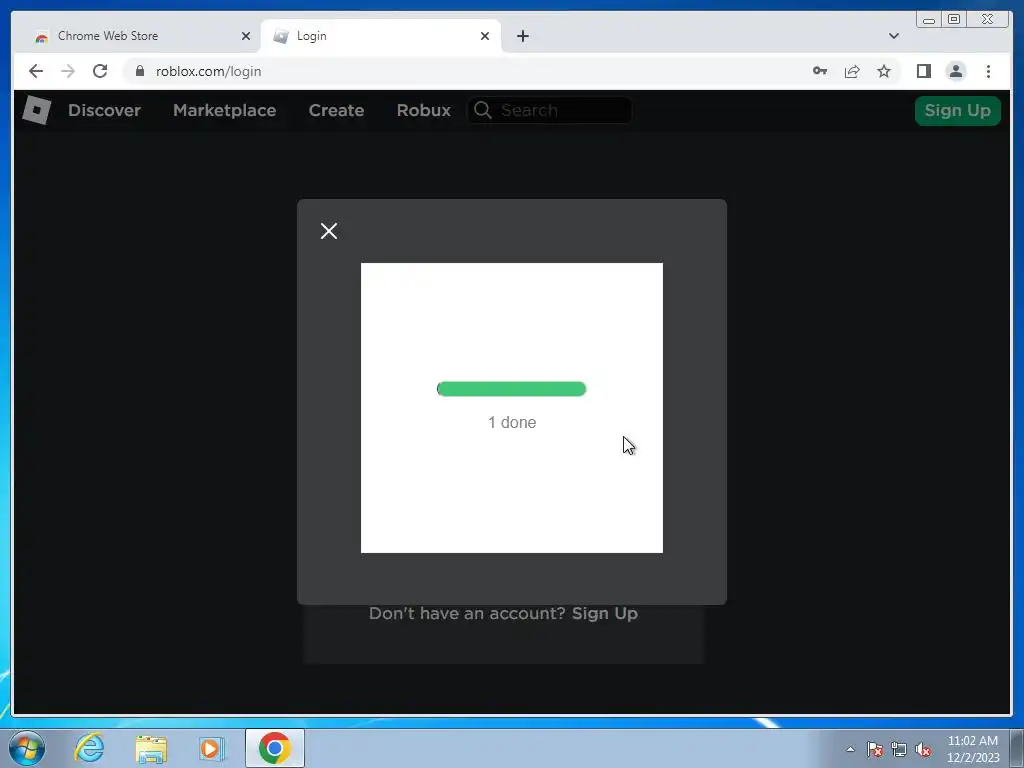Open the Marketplace page
Viewport: 1024px width, 768px height.
(x=225, y=110)
